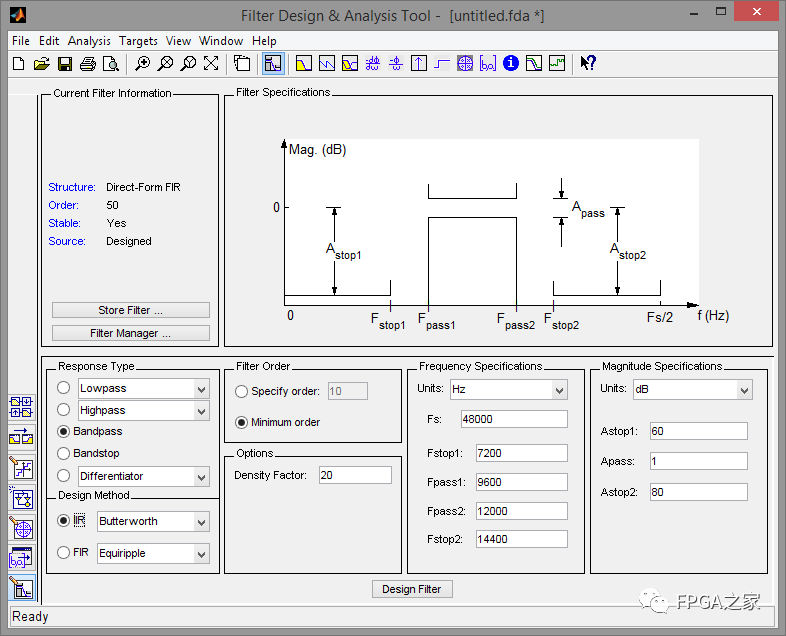Open the Butterworth IIR method dropdown
786x636 pixels.
(x=202, y=522)
